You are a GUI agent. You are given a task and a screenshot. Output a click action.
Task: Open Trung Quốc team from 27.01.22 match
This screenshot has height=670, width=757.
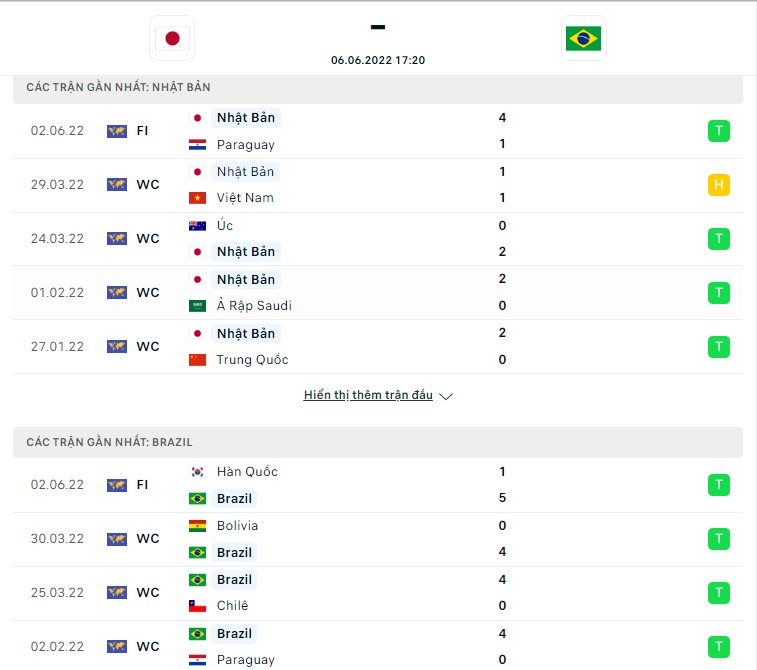(x=252, y=360)
